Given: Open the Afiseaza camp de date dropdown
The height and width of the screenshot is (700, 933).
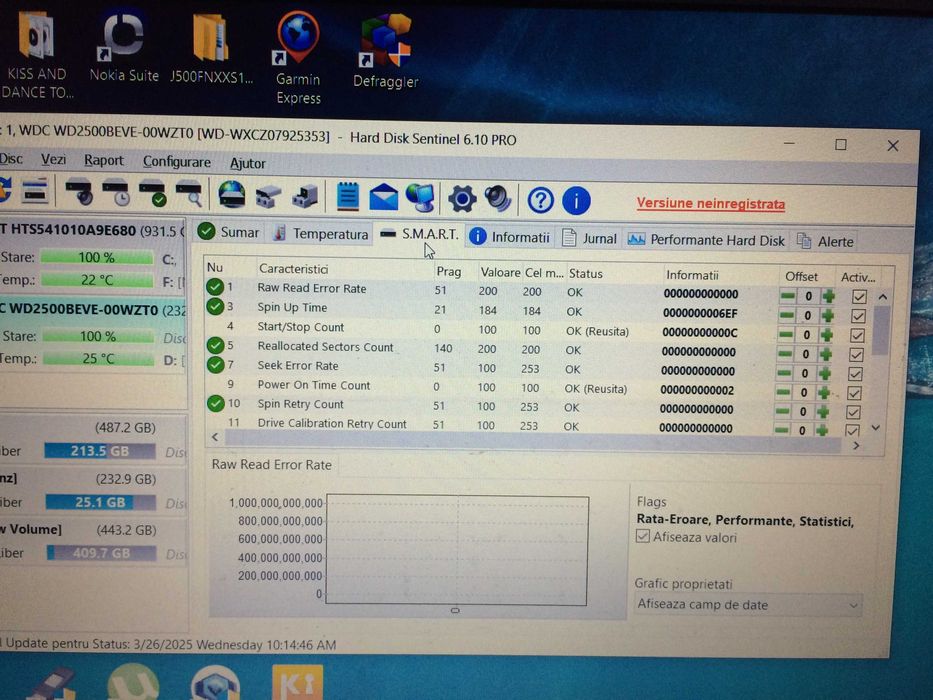Looking at the screenshot, I should pyautogui.click(x=747, y=605).
